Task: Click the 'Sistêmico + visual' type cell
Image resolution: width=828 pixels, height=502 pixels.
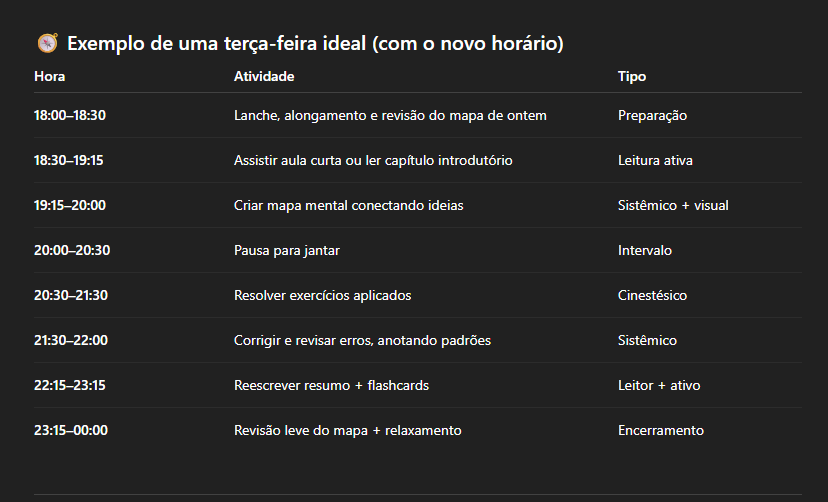Action: coord(673,206)
